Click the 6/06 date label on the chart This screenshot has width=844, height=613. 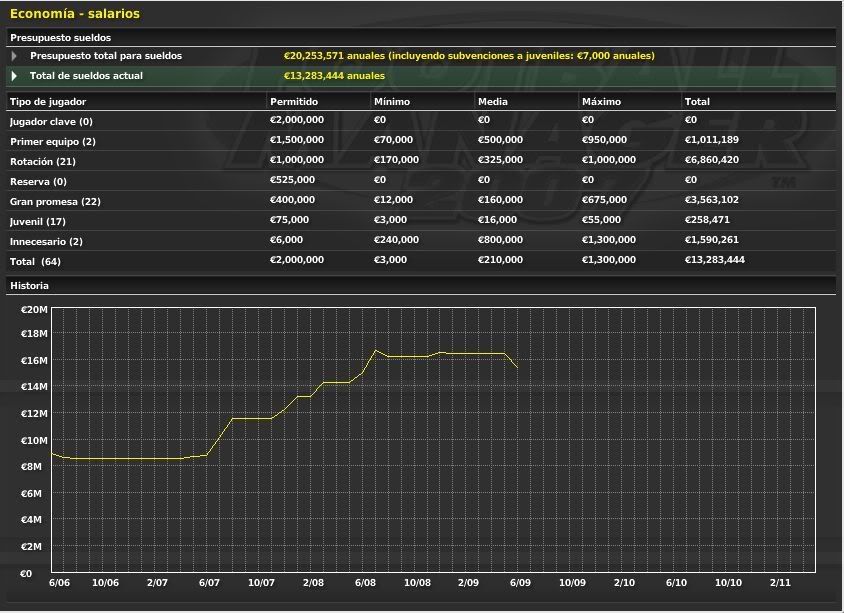click(x=59, y=583)
